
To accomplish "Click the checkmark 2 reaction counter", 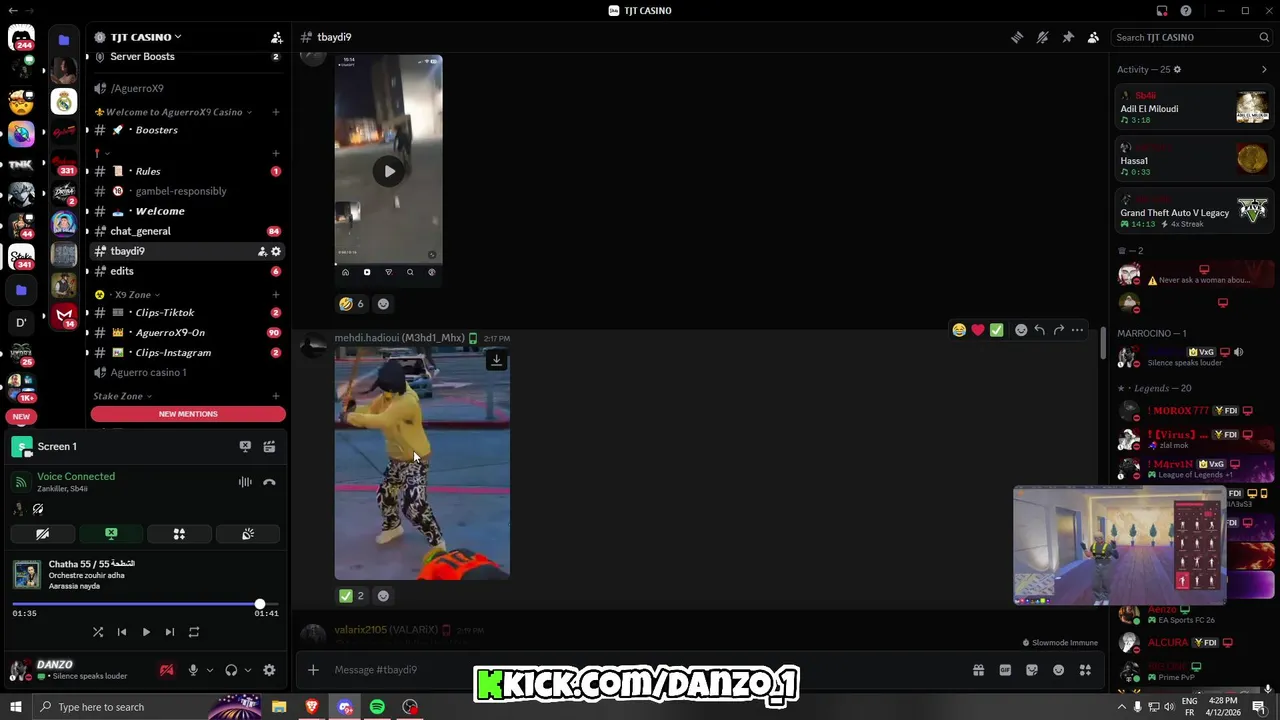I will click(351, 596).
